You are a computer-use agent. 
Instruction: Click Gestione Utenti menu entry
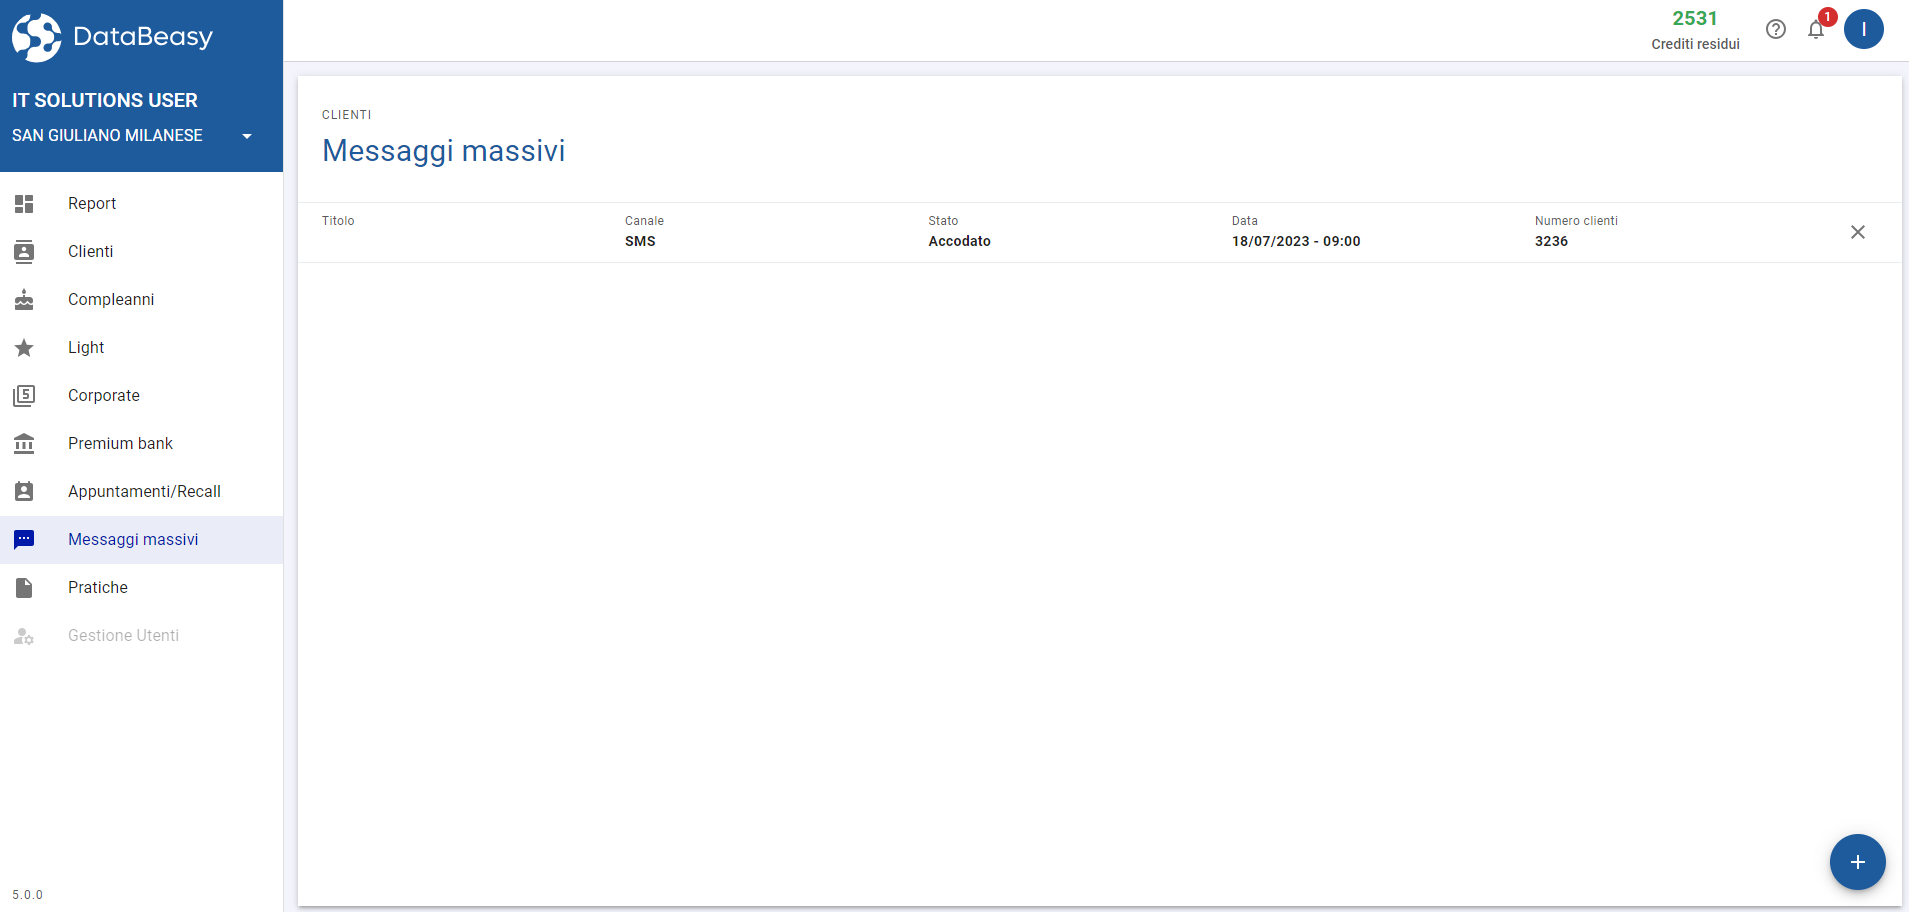pyautogui.click(x=123, y=636)
